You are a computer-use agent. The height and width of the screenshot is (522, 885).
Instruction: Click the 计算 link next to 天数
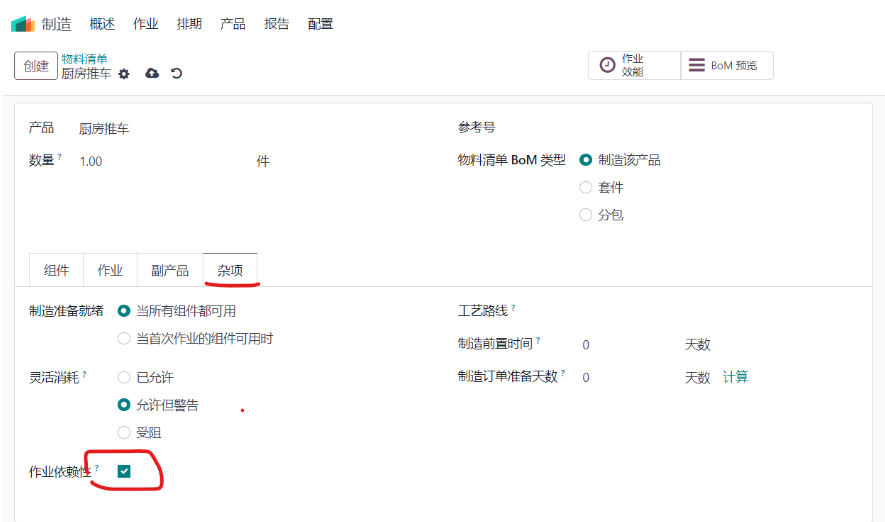(x=735, y=377)
